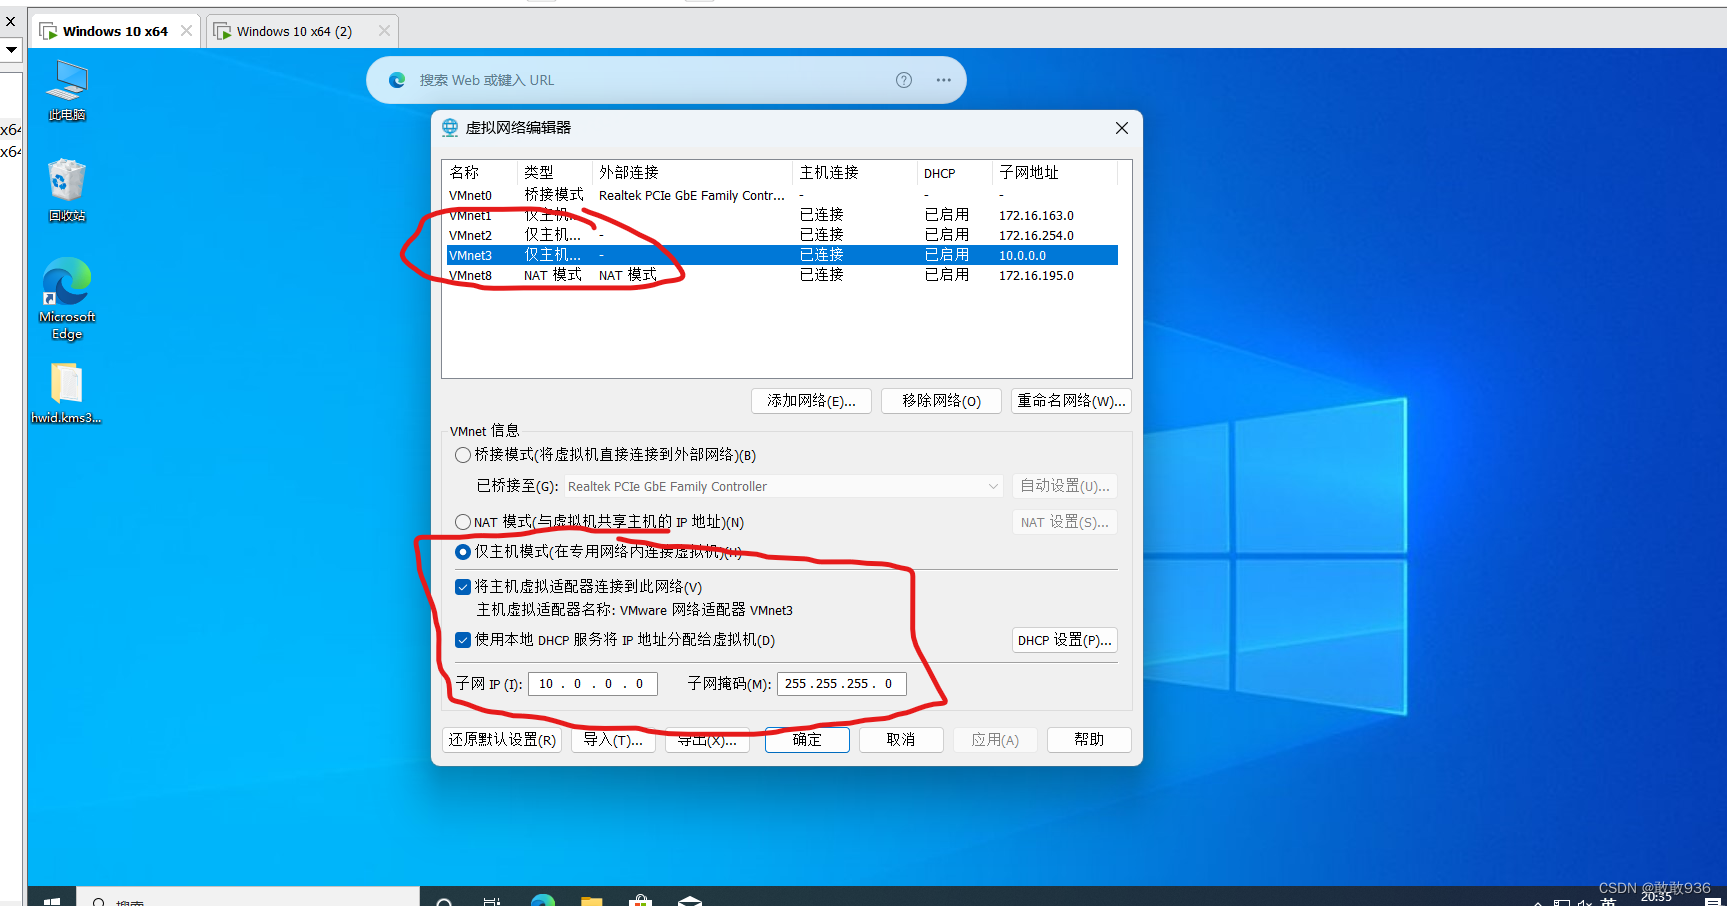Click the VM icon on Windows 10 x64 tab

[48, 31]
